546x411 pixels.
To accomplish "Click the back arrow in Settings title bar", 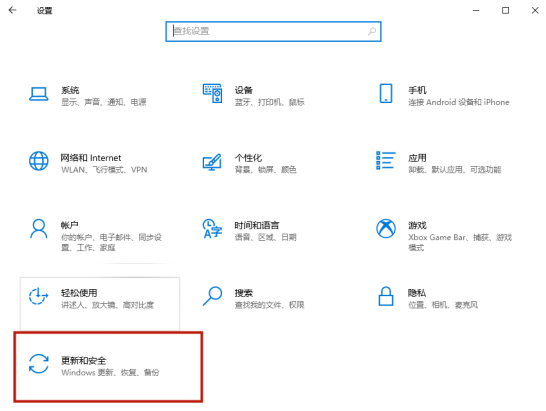I will point(13,10).
